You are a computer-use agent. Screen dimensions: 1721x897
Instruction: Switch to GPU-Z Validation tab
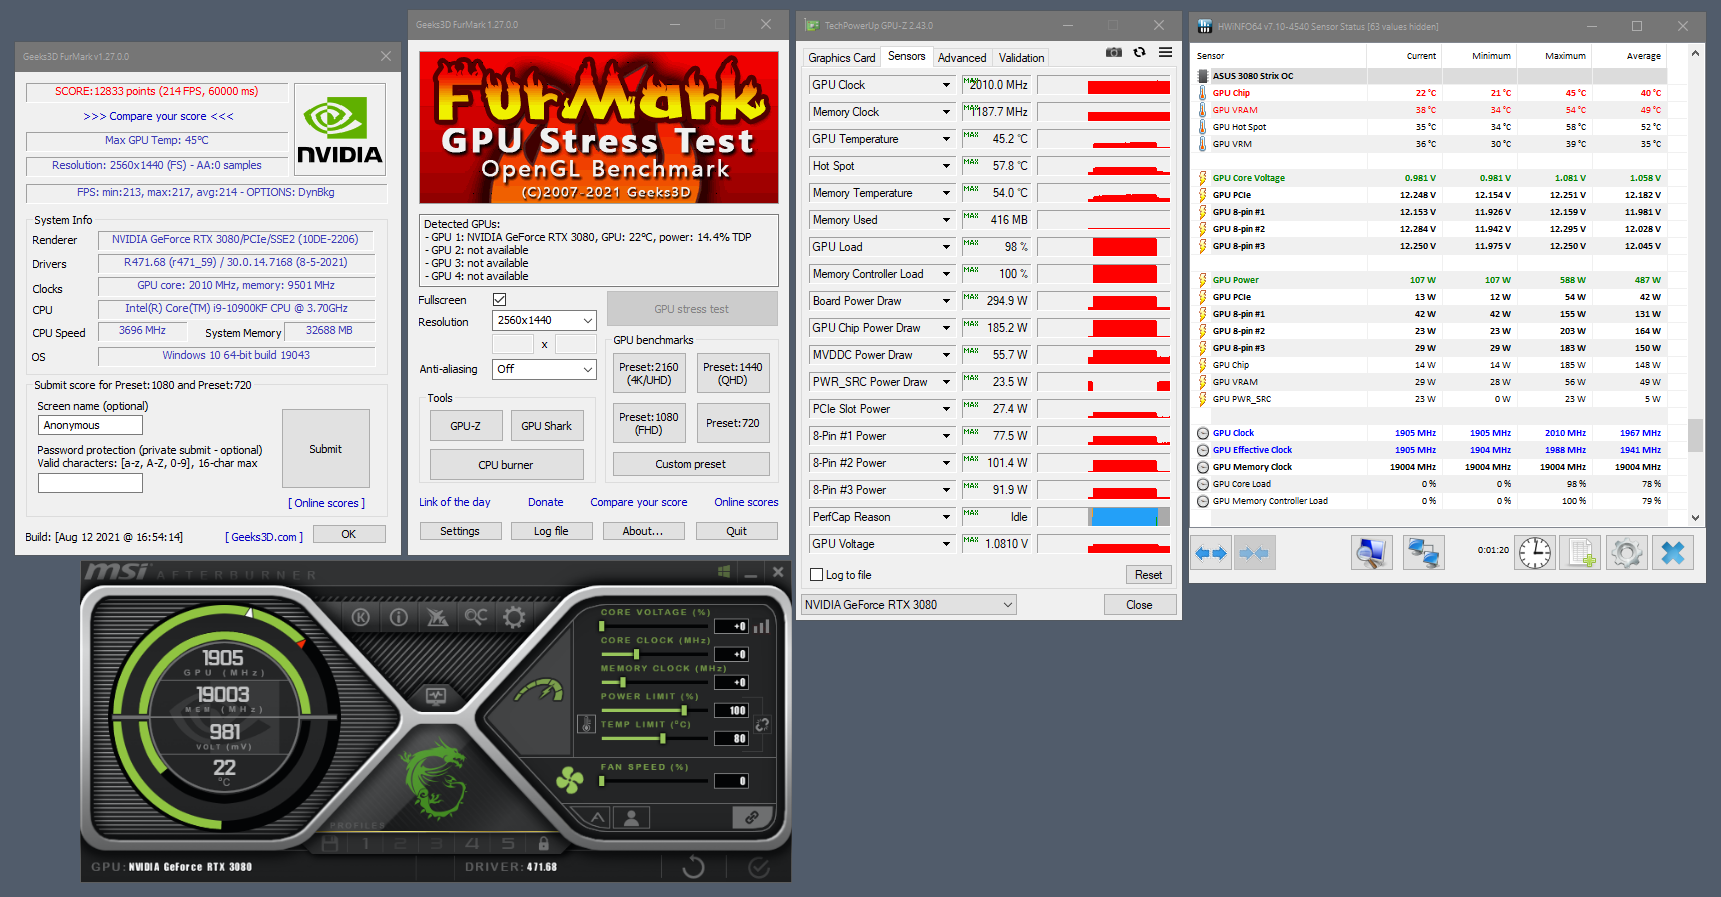click(1021, 58)
